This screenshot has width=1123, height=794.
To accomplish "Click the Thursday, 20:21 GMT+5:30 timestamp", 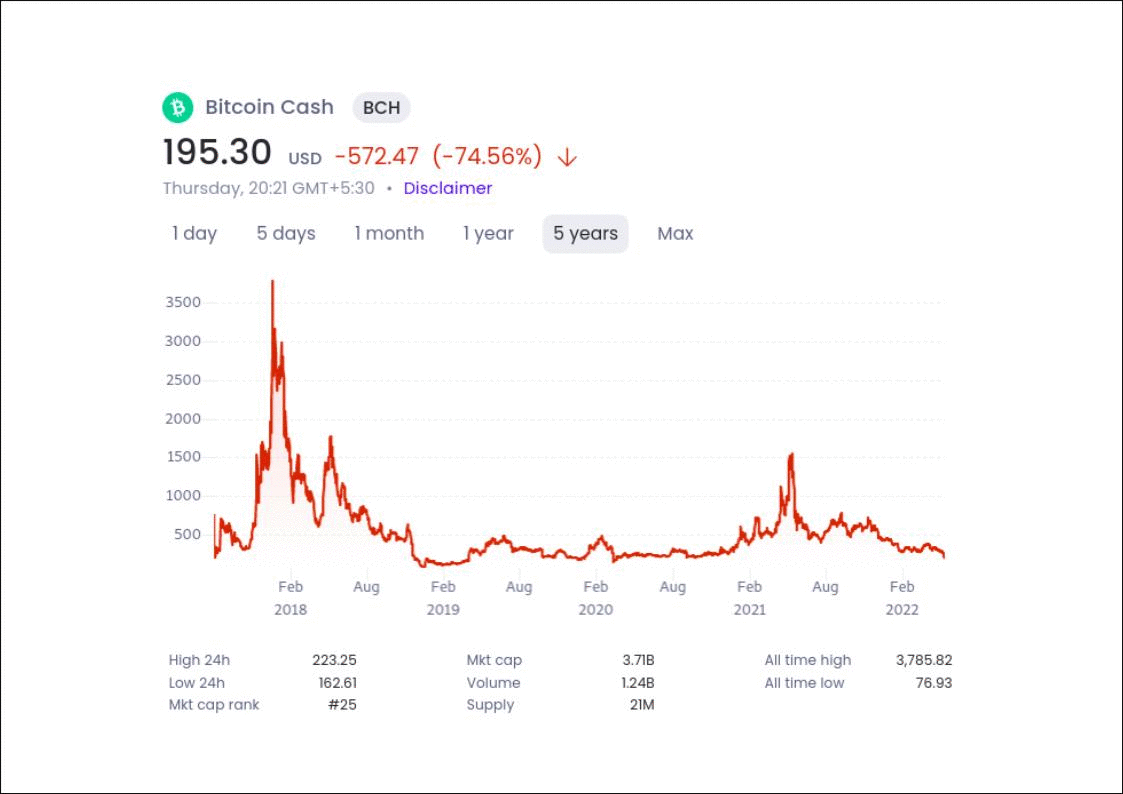I will (269, 188).
